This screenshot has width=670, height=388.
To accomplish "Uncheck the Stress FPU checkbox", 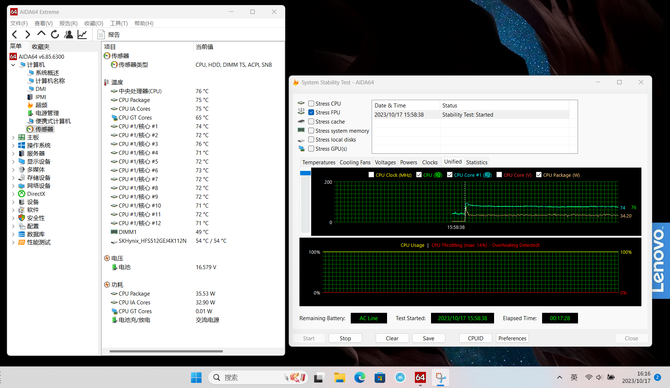I will coord(311,112).
